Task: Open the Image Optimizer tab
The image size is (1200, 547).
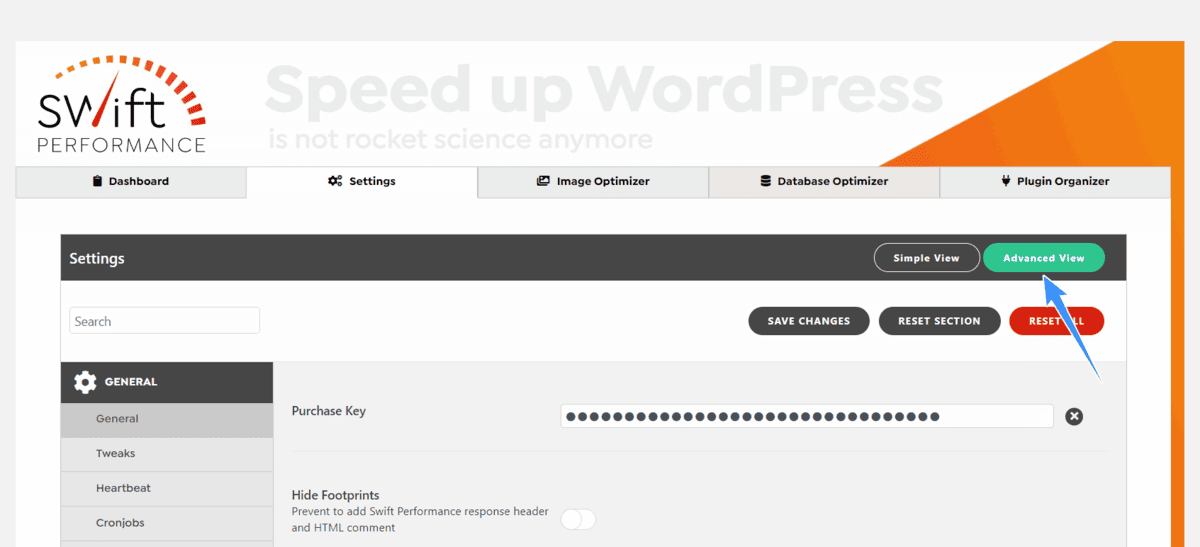Action: [x=593, y=181]
